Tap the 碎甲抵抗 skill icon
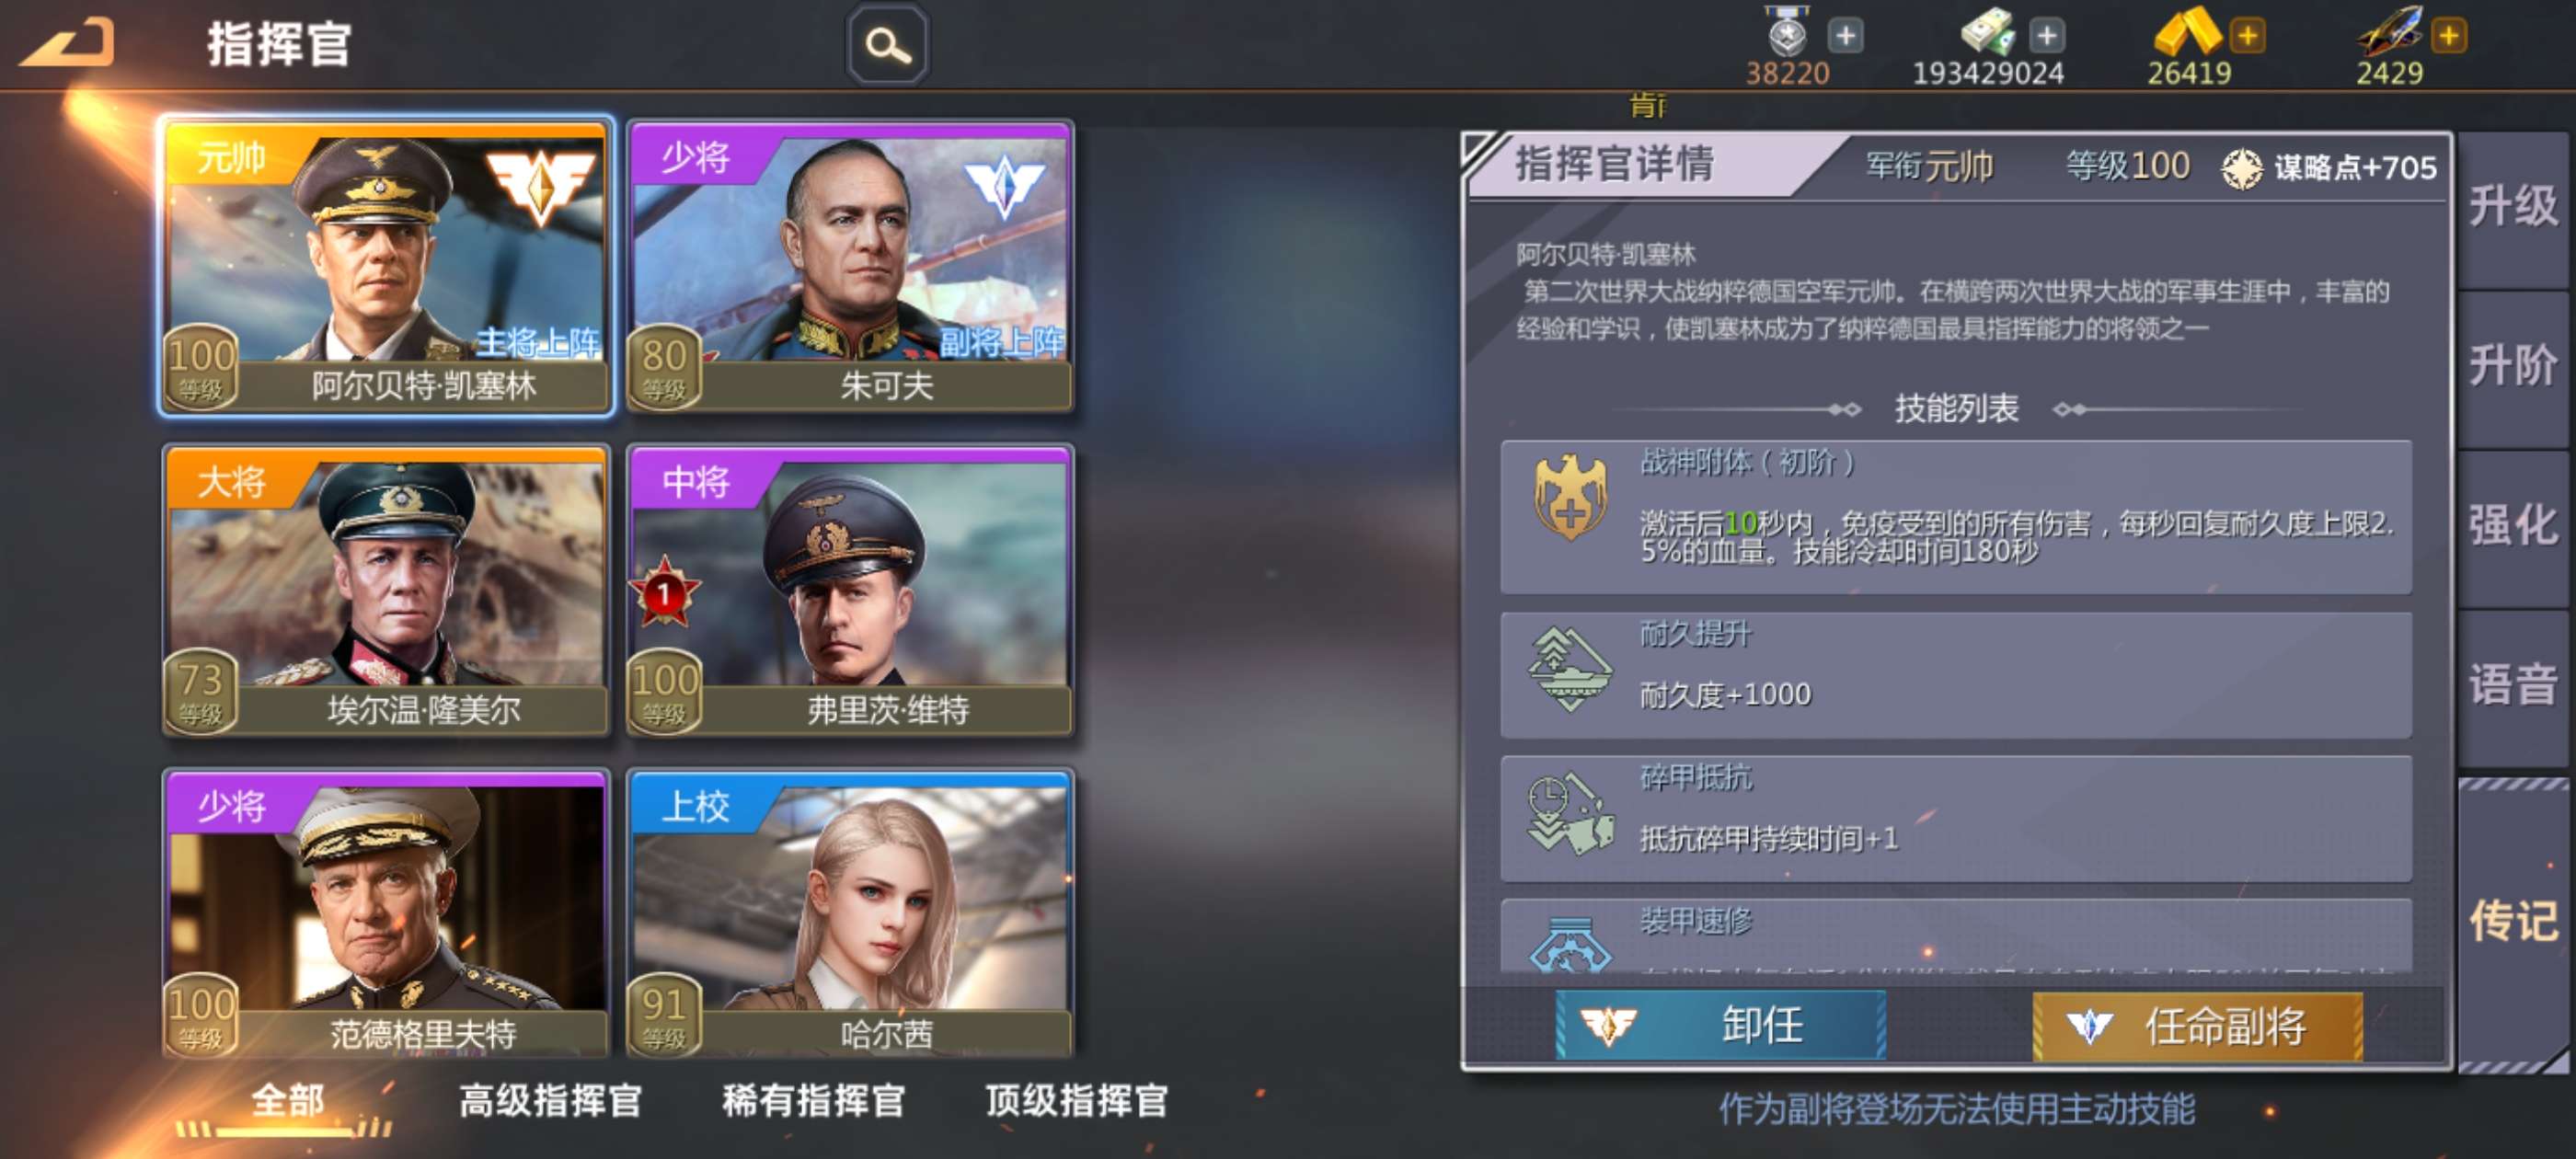Viewport: 2576px width, 1159px height. [1570, 813]
